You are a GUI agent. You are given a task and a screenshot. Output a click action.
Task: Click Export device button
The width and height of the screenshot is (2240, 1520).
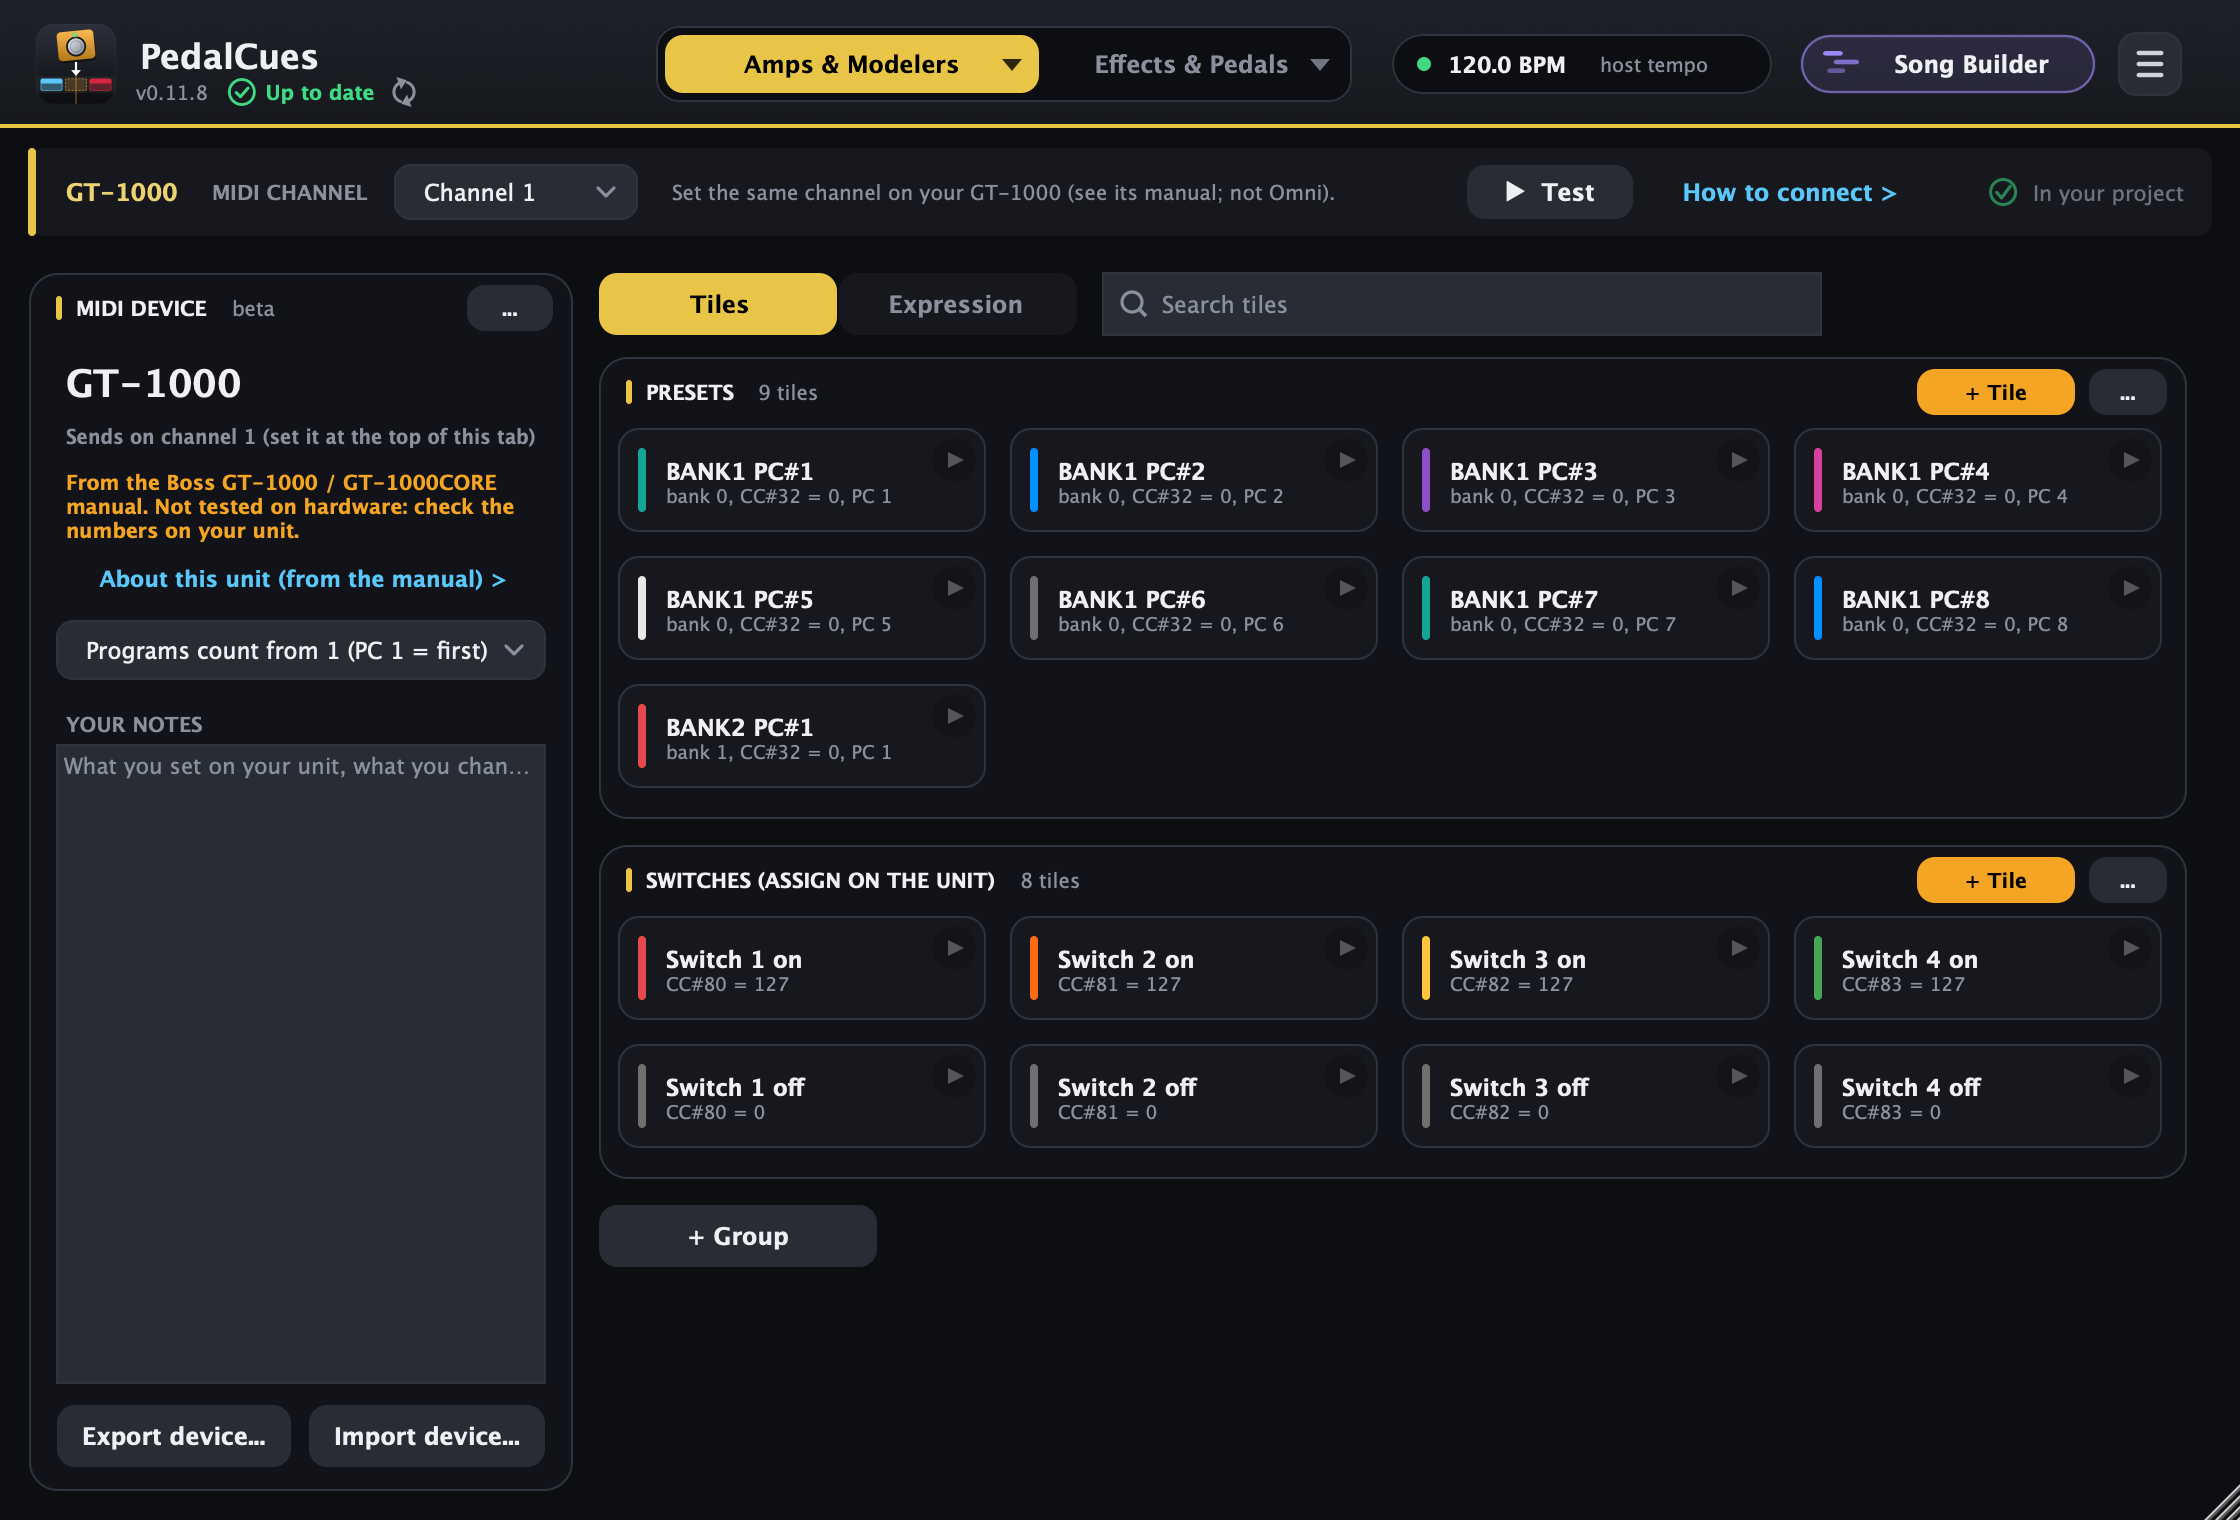click(174, 1436)
